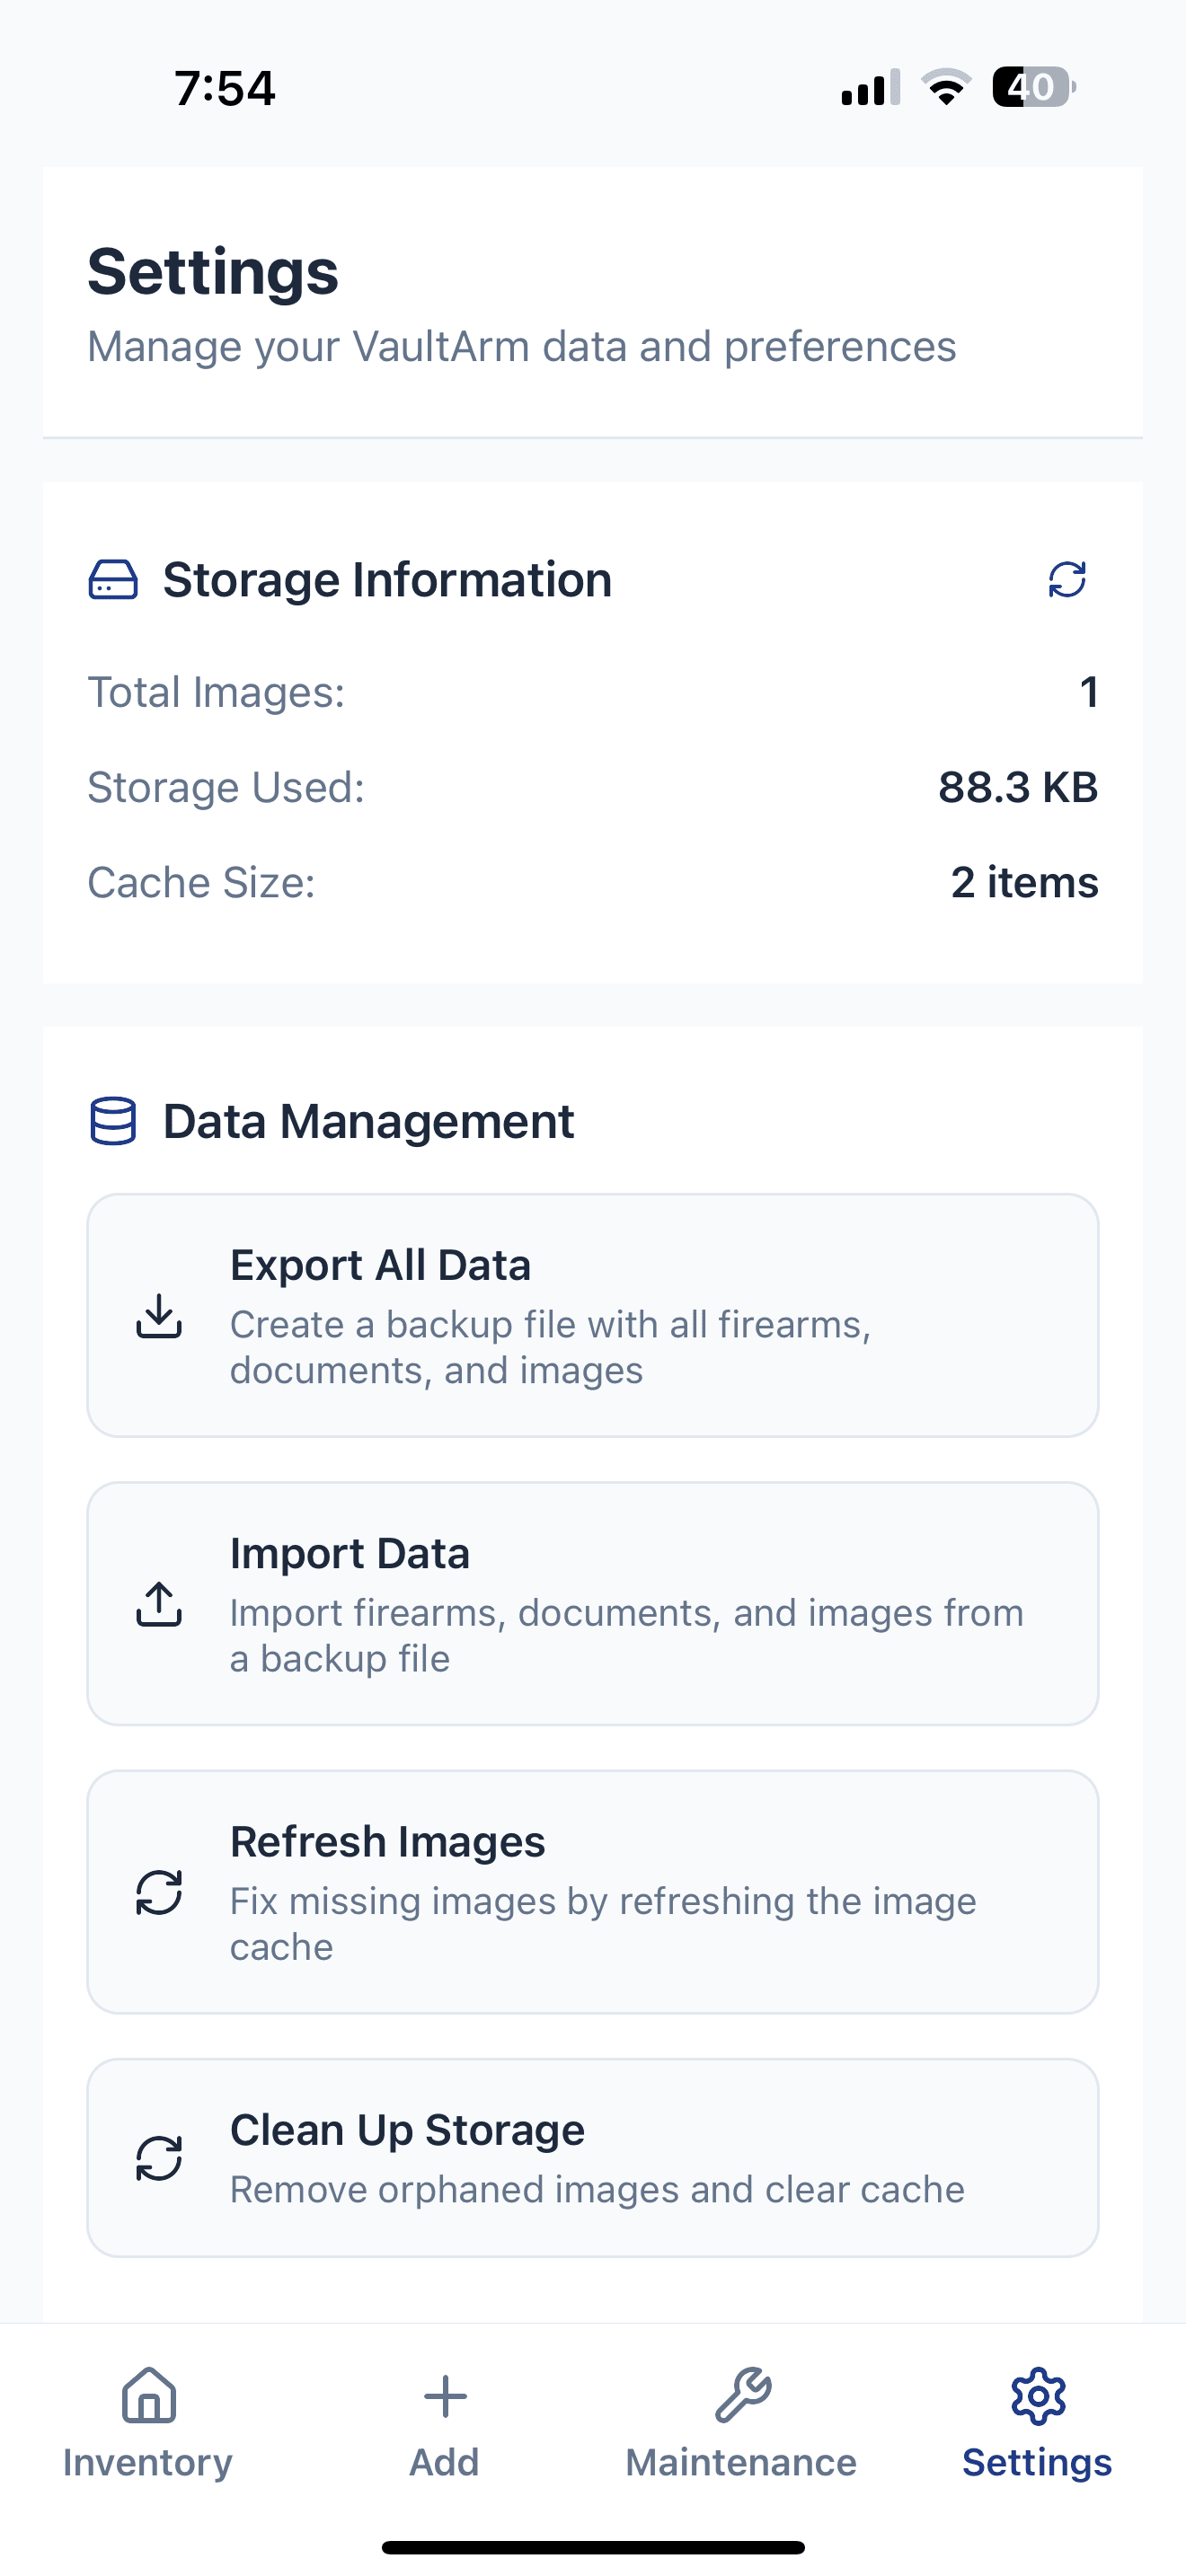Choose Refresh Images to fix missing images
1186x2576 pixels.
(x=592, y=1892)
